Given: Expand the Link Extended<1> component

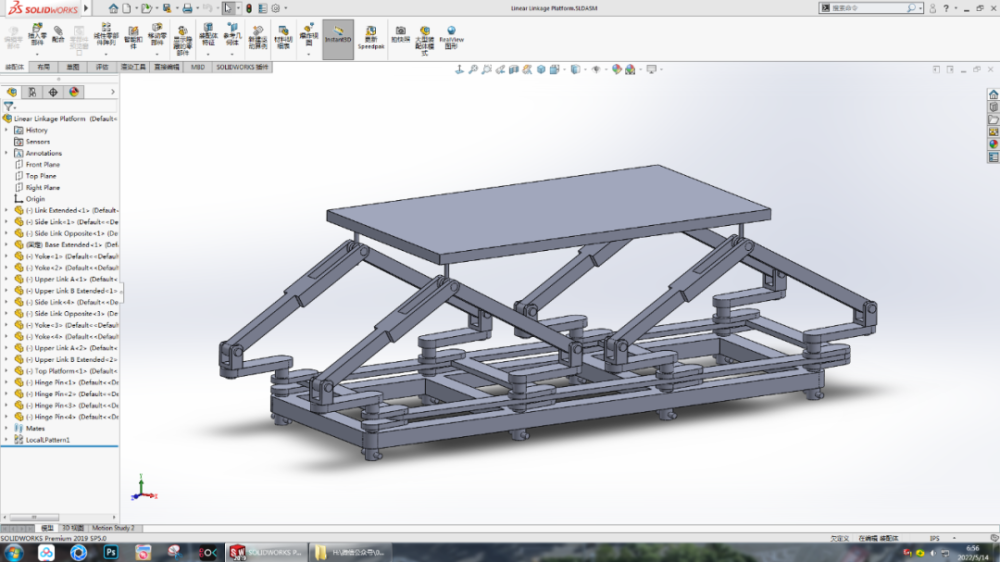Looking at the screenshot, I should click(6, 211).
